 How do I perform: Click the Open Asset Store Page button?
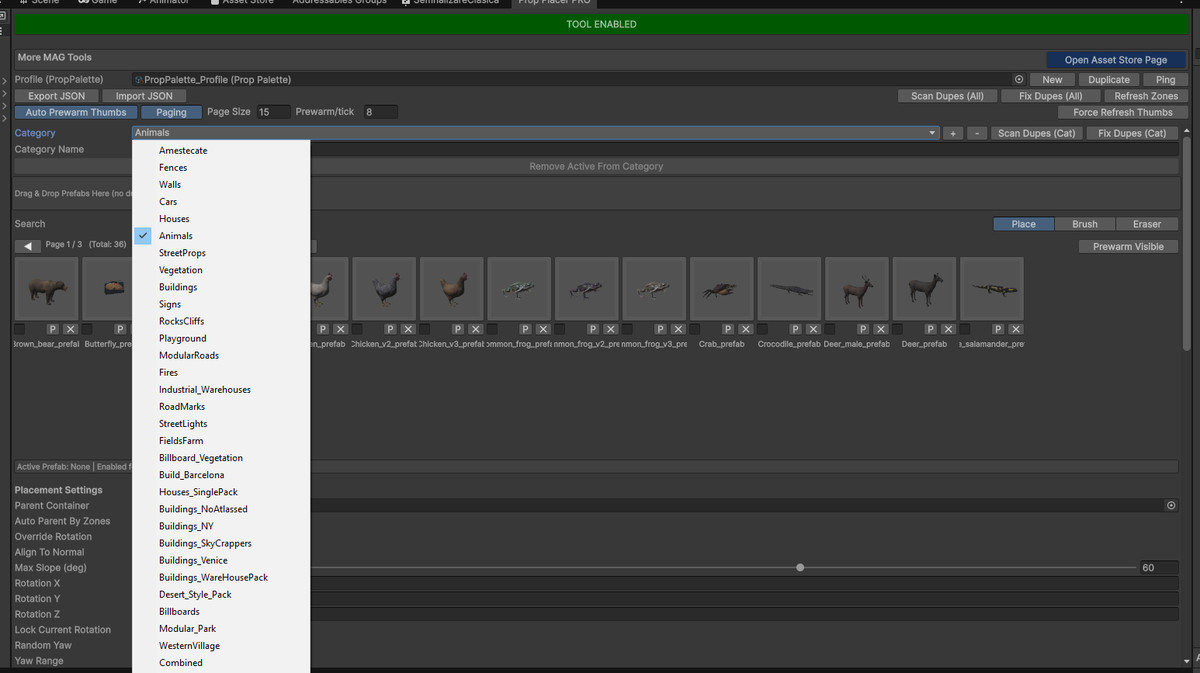point(1115,60)
